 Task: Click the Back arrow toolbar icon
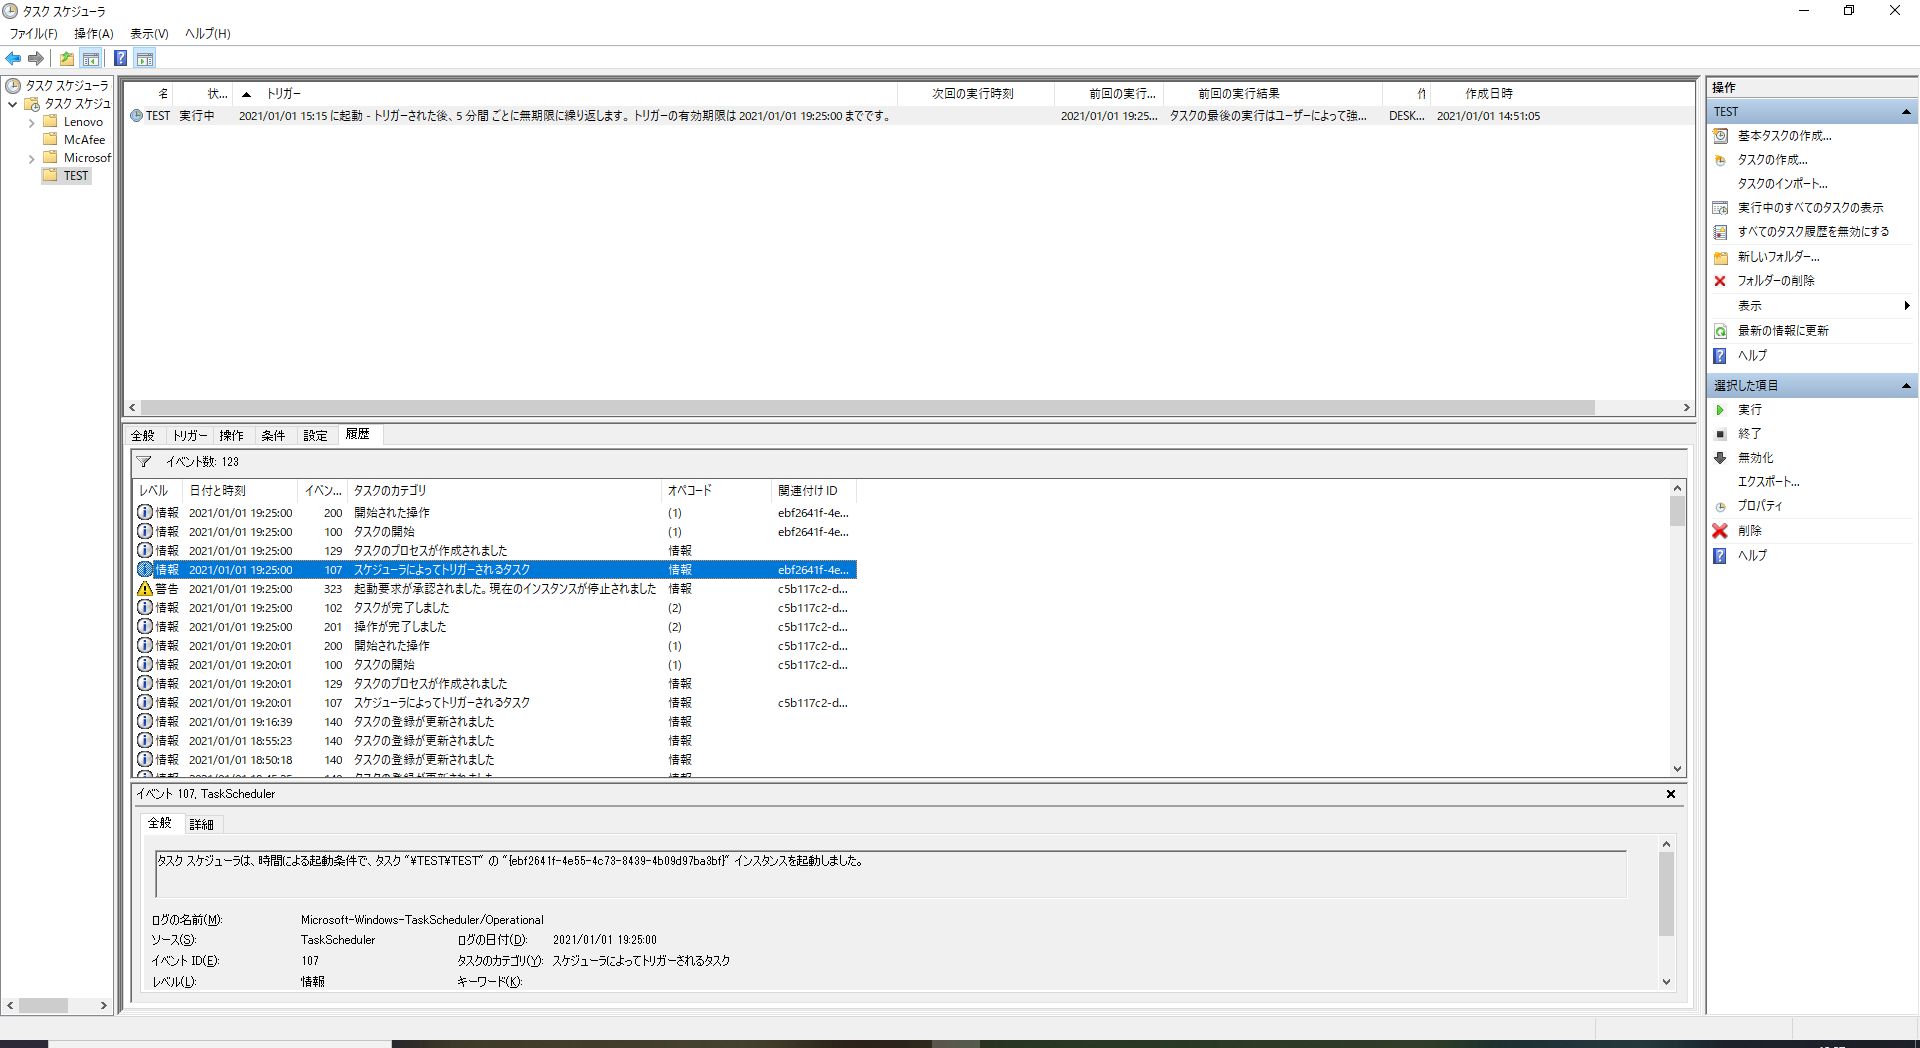tap(14, 59)
